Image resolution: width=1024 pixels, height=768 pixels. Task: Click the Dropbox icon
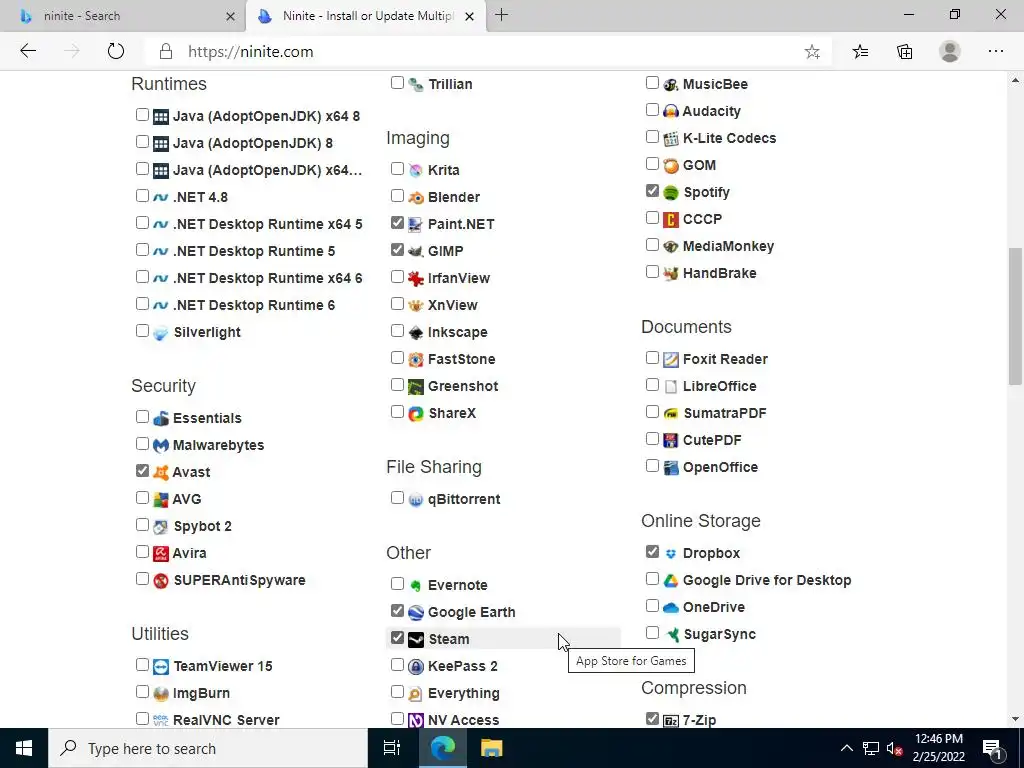tap(671, 553)
